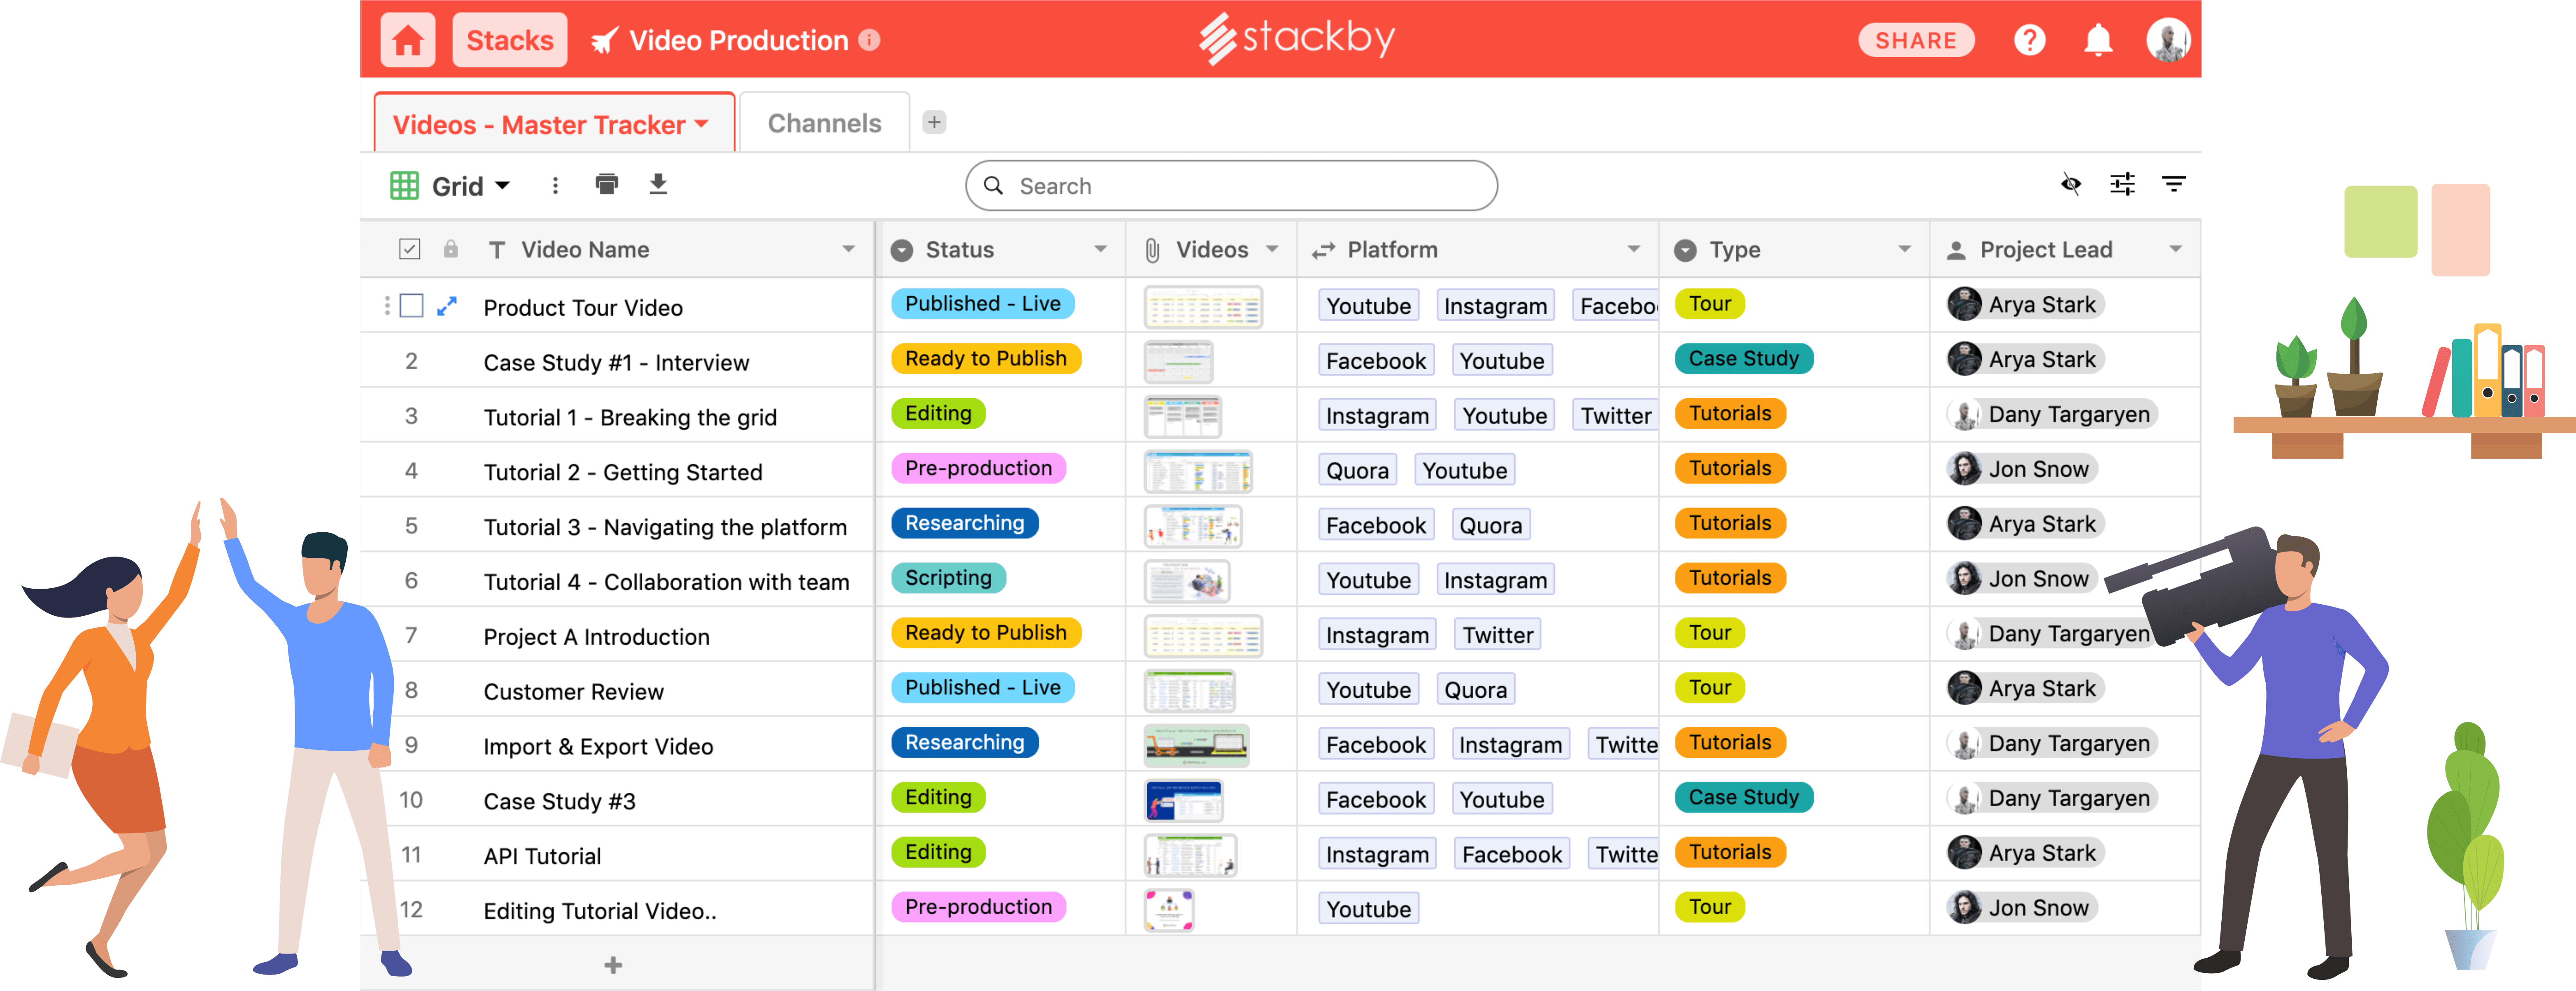Toggle the lock icon in the header row
This screenshot has width=2576, height=991.
[450, 249]
